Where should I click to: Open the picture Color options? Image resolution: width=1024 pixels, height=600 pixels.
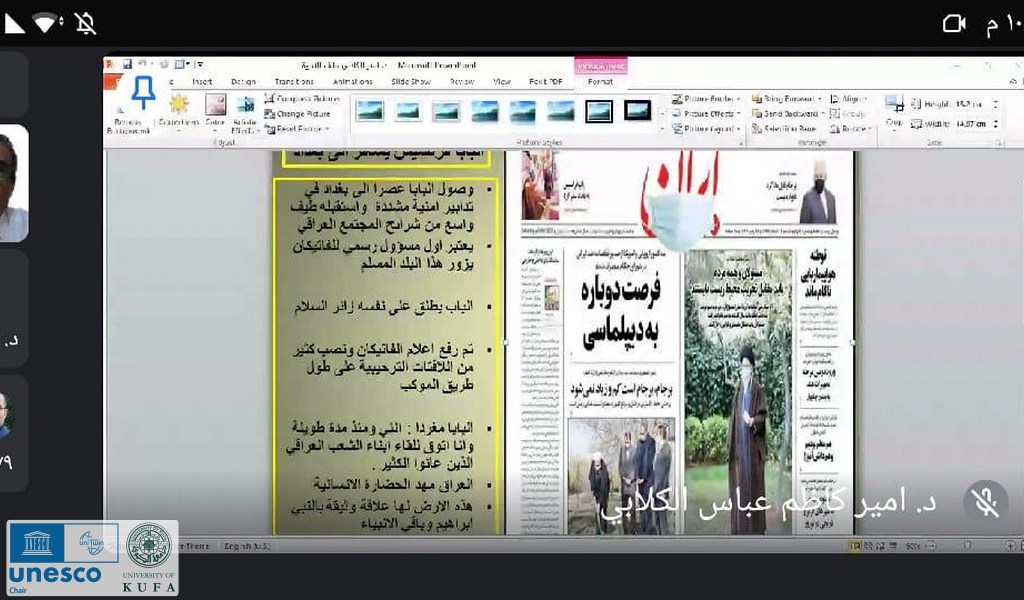pyautogui.click(x=215, y=110)
